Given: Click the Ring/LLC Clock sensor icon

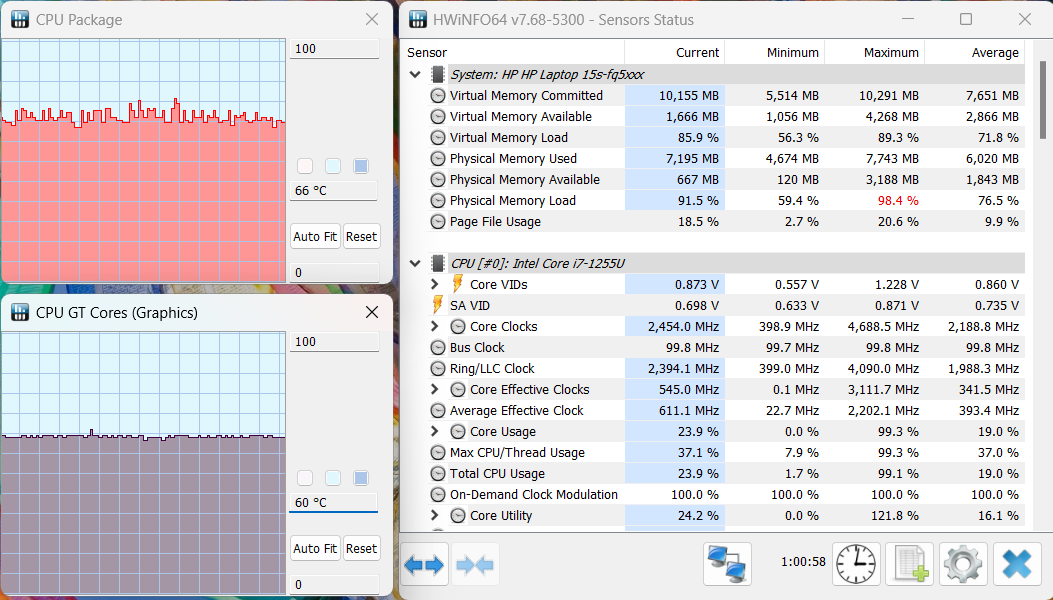Looking at the screenshot, I should click(x=438, y=368).
